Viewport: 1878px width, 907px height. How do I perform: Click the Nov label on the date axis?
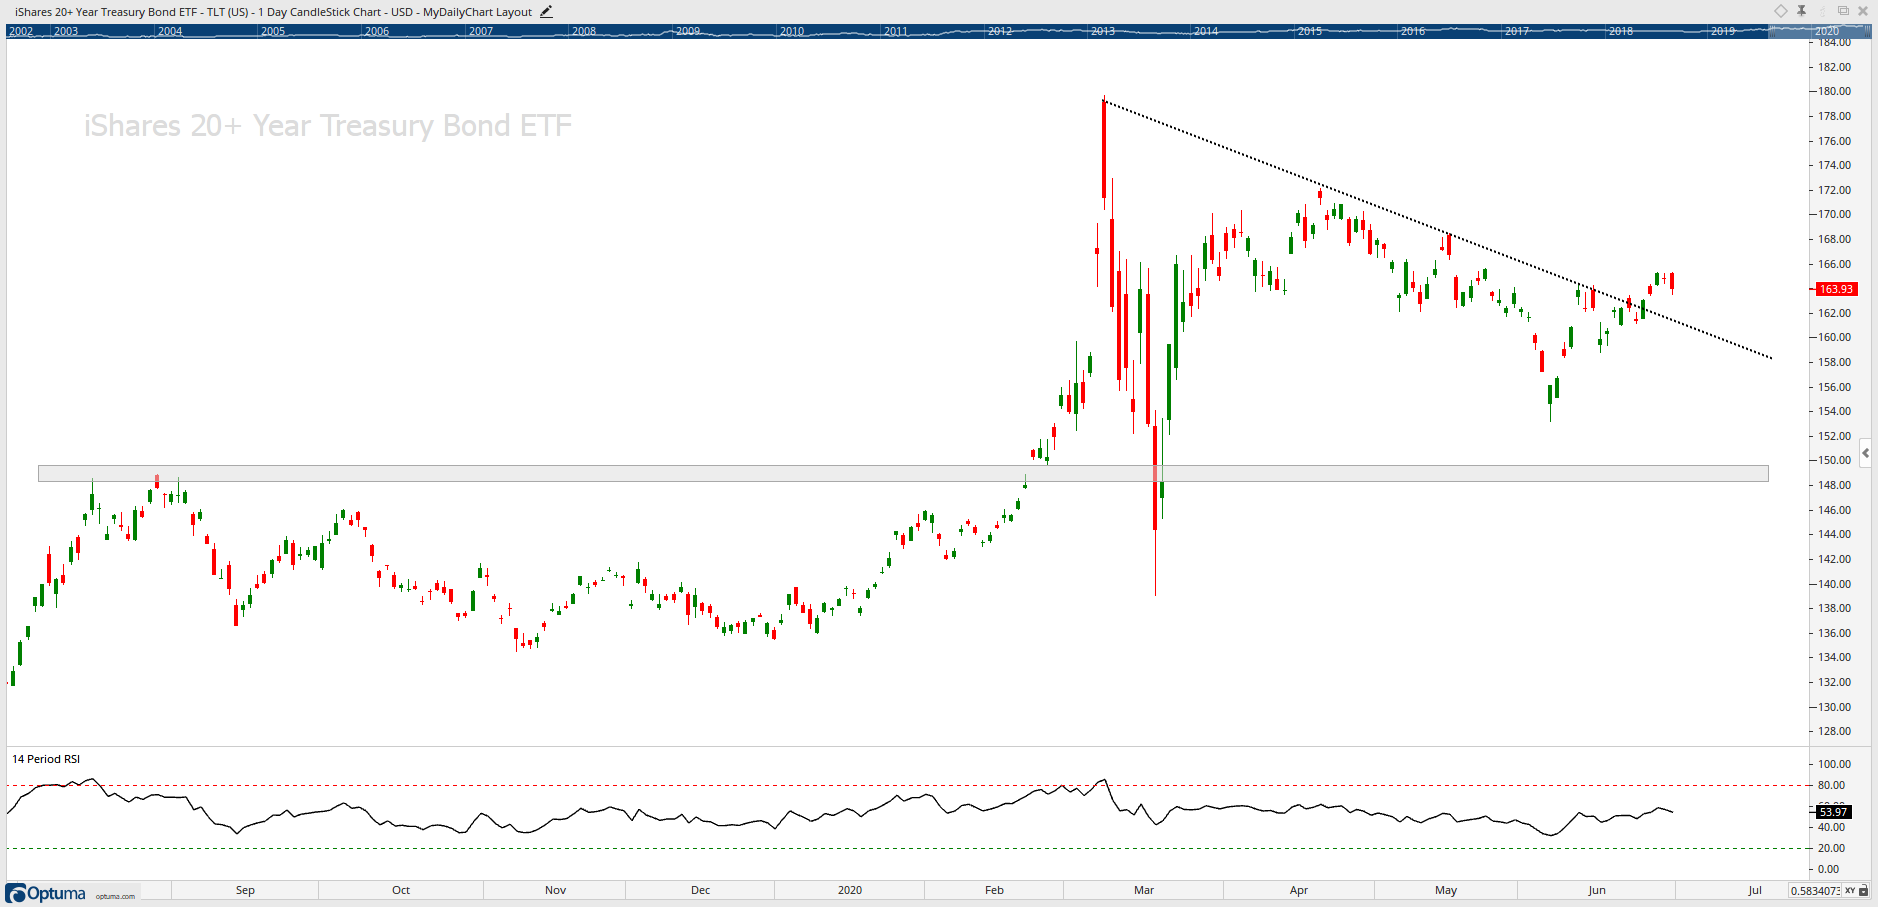pyautogui.click(x=556, y=890)
